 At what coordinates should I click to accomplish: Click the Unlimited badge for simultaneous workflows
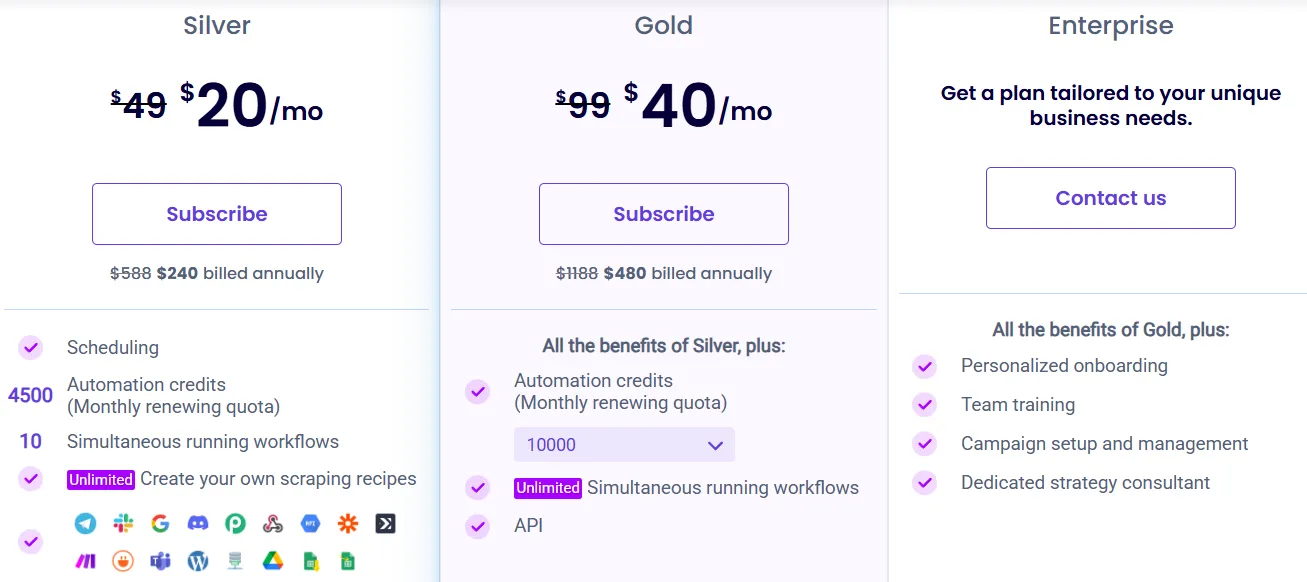click(548, 488)
